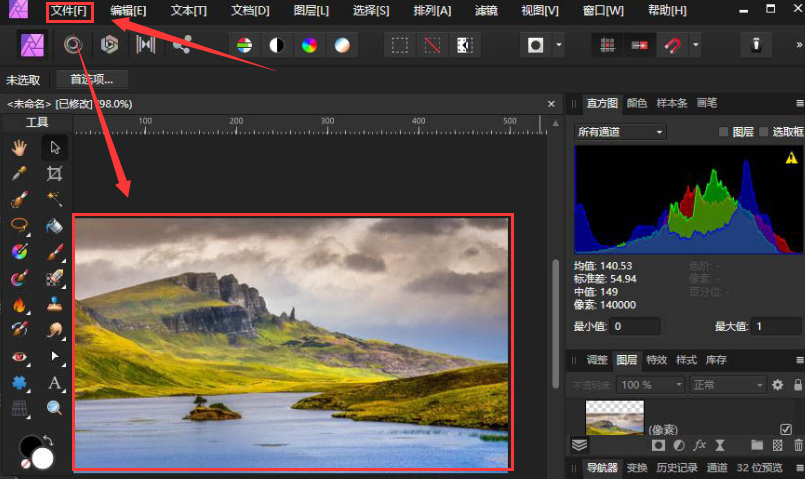Enable the 图层 checkbox in histogram

tap(725, 132)
